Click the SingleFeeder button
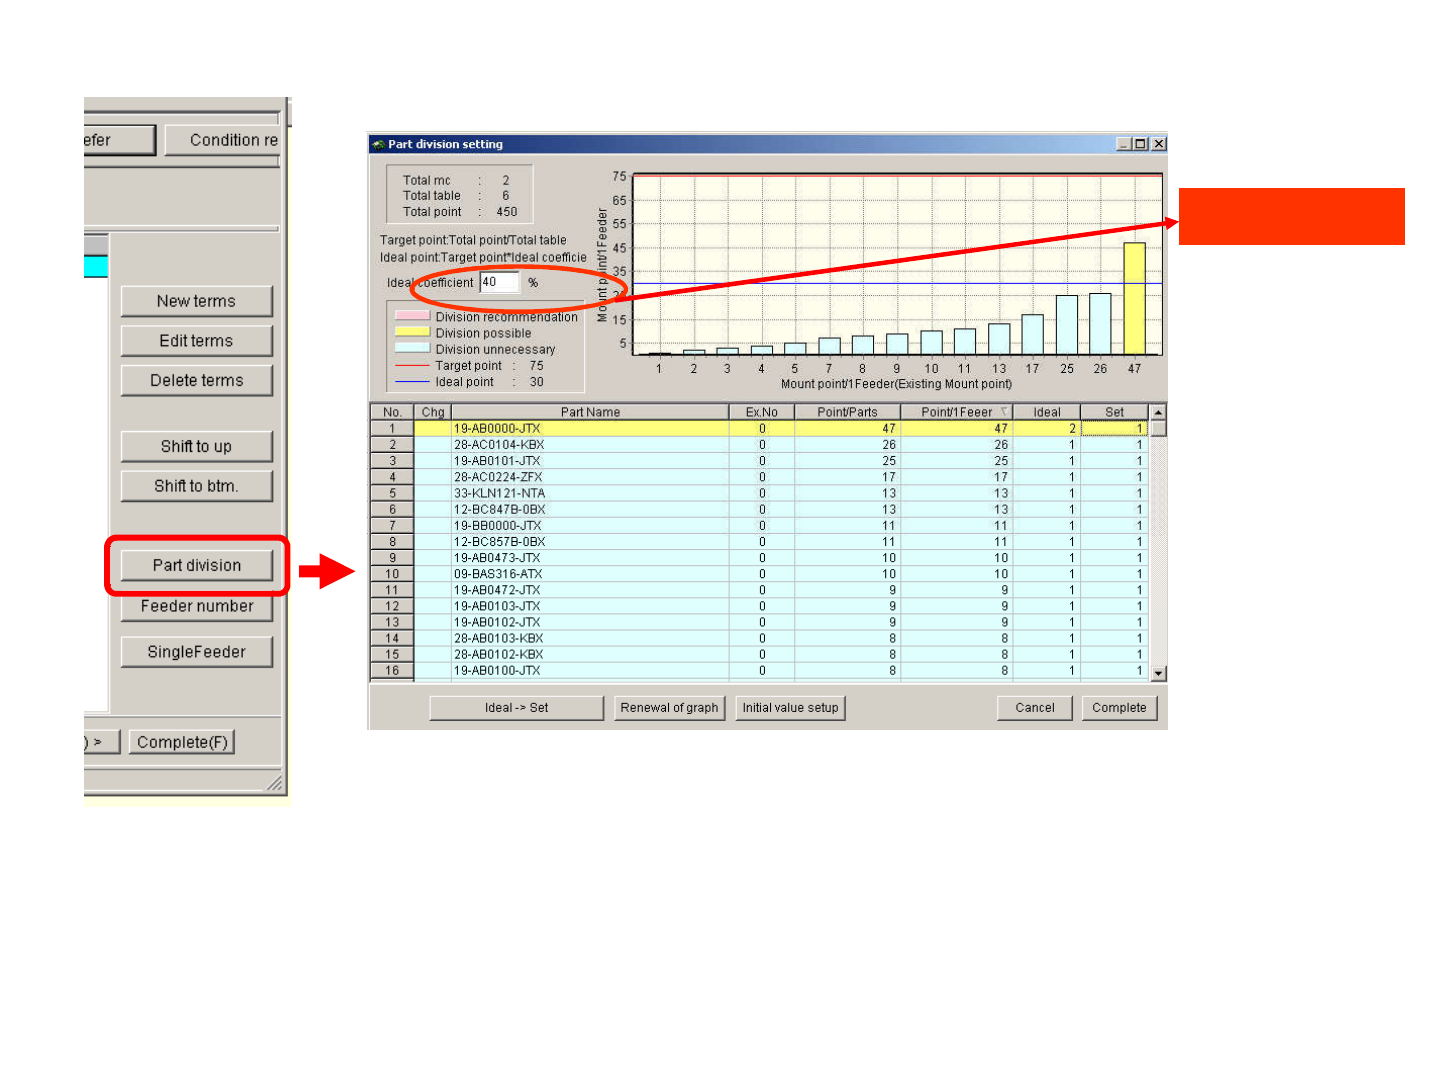Screen dimensions: 1433x1075 point(196,652)
